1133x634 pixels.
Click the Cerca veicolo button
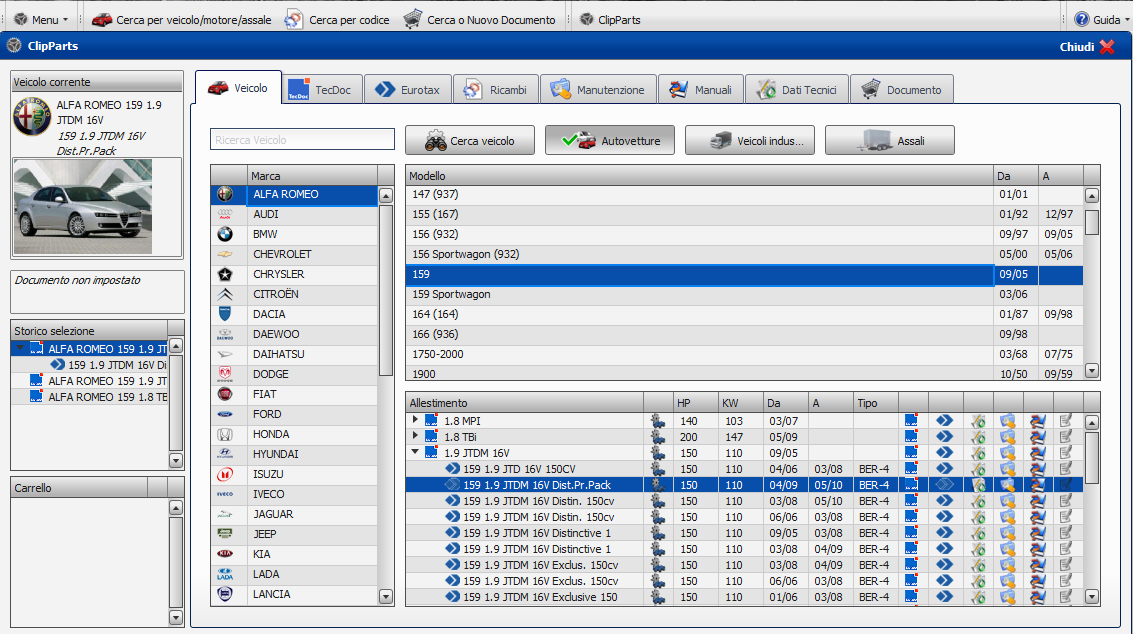[470, 140]
